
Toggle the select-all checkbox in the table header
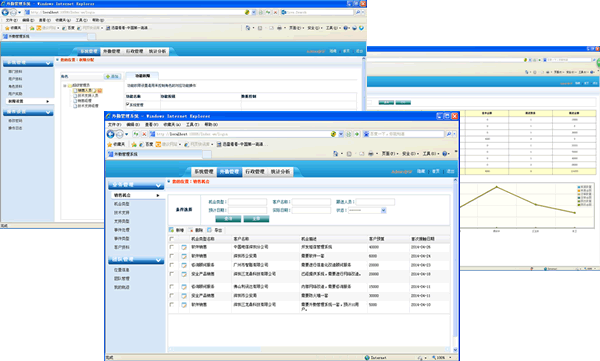pyautogui.click(x=171, y=239)
